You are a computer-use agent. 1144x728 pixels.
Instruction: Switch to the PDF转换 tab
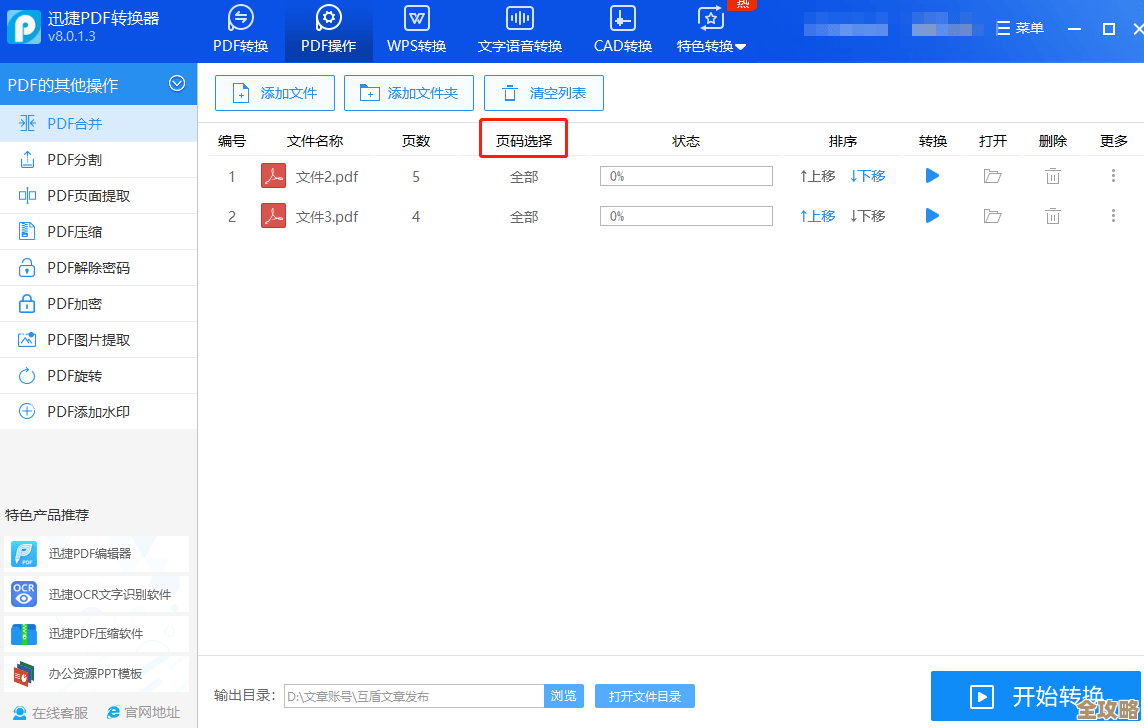pyautogui.click(x=240, y=30)
